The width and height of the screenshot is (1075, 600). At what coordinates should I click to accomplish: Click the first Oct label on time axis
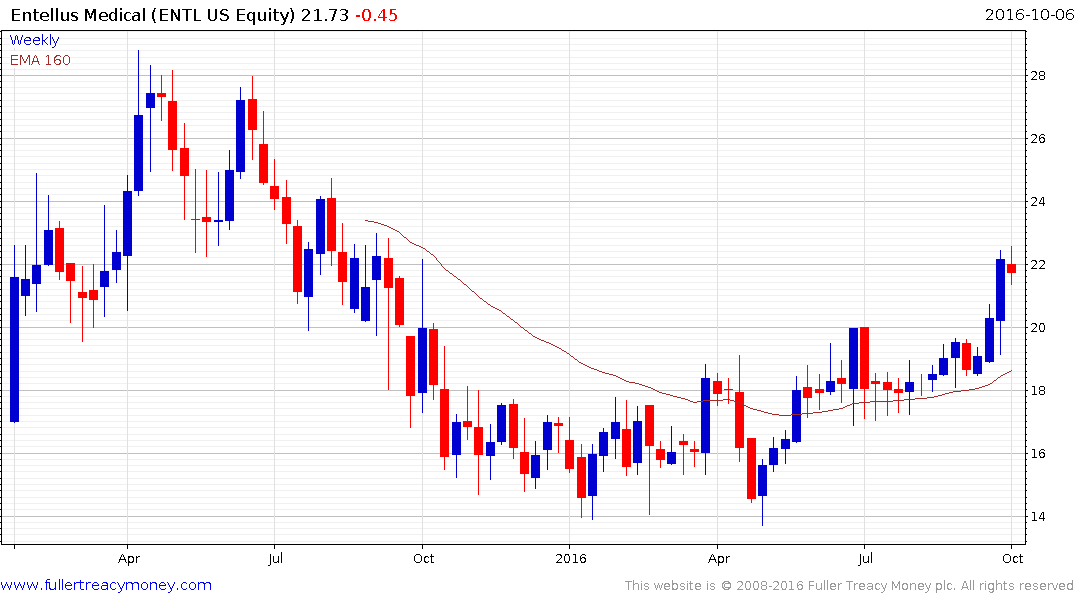424,559
